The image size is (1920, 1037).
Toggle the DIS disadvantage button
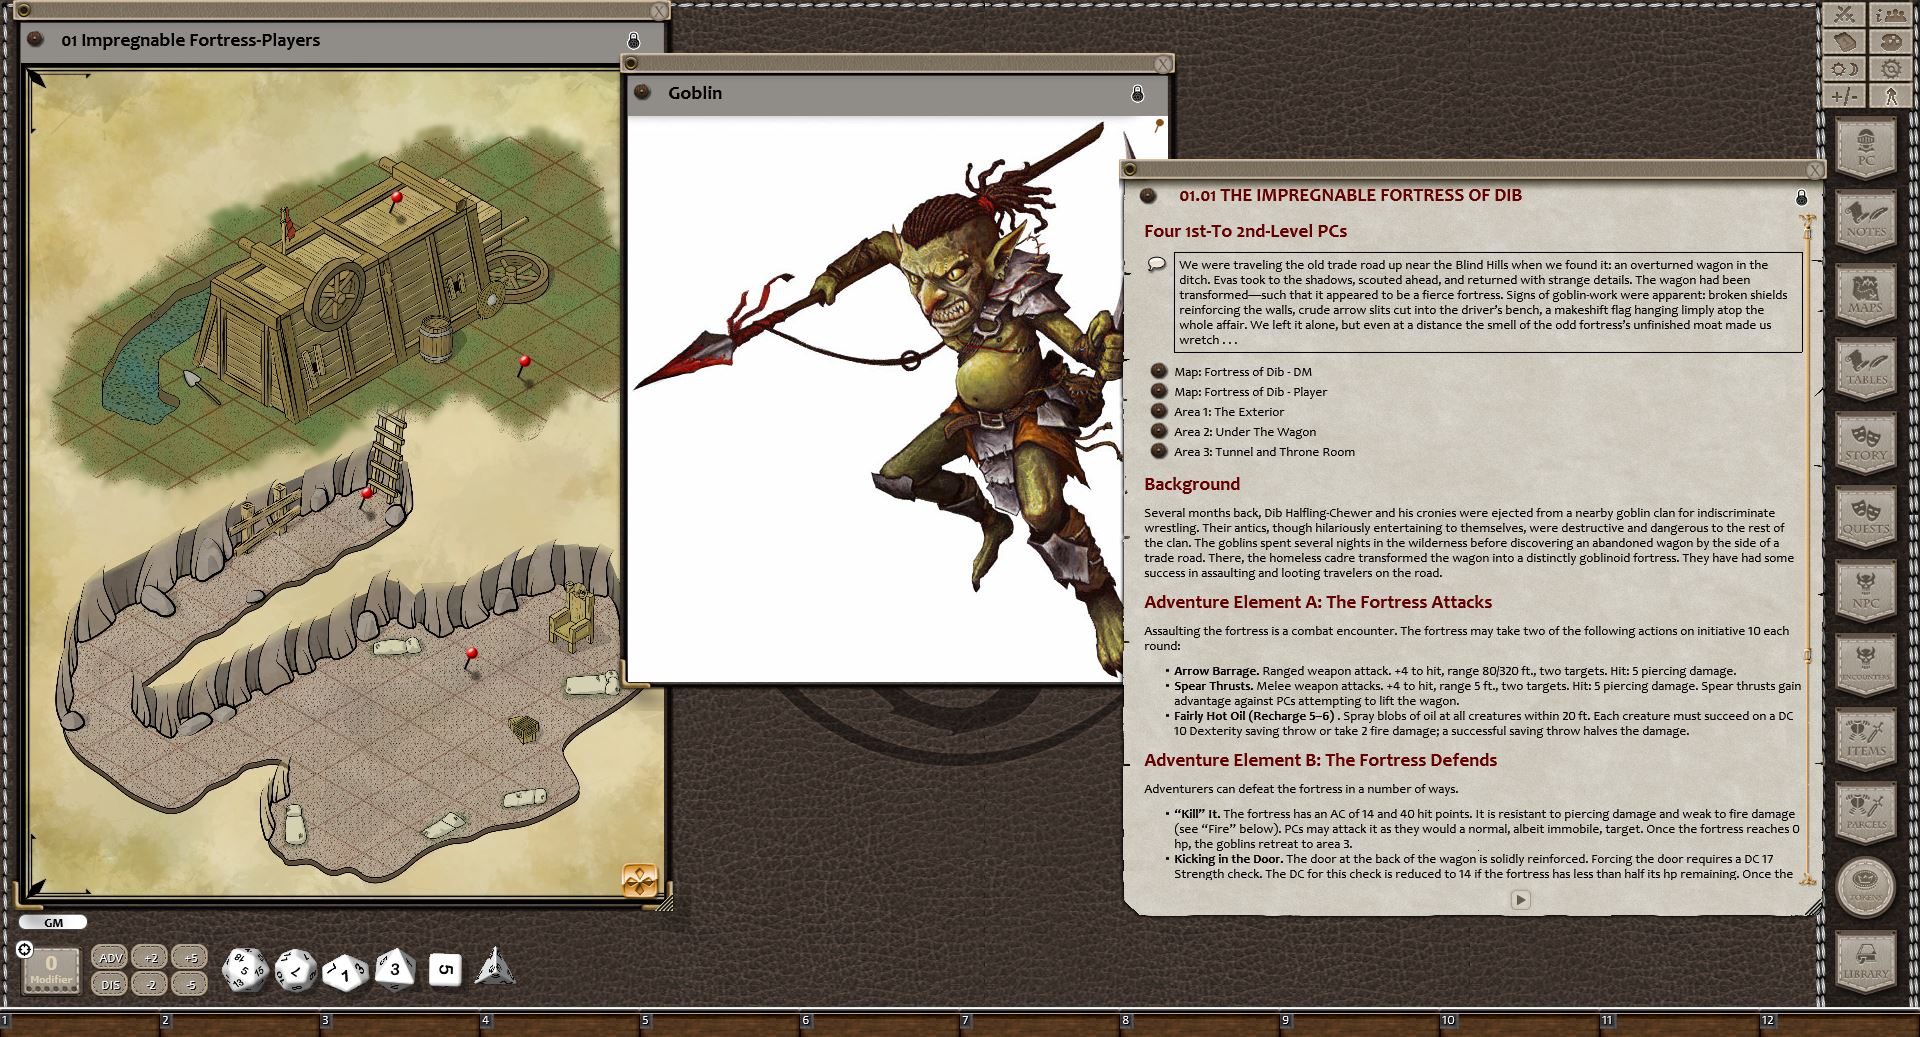click(x=110, y=984)
